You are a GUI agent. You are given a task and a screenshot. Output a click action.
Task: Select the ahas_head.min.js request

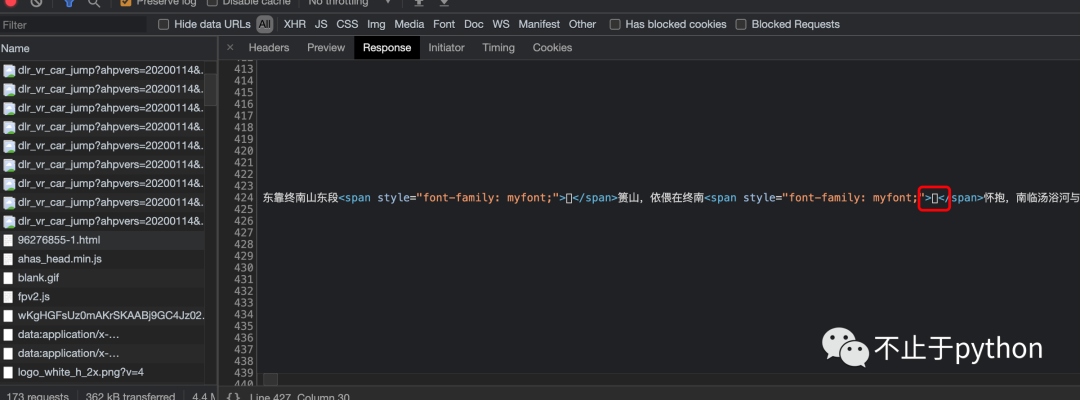click(59, 259)
